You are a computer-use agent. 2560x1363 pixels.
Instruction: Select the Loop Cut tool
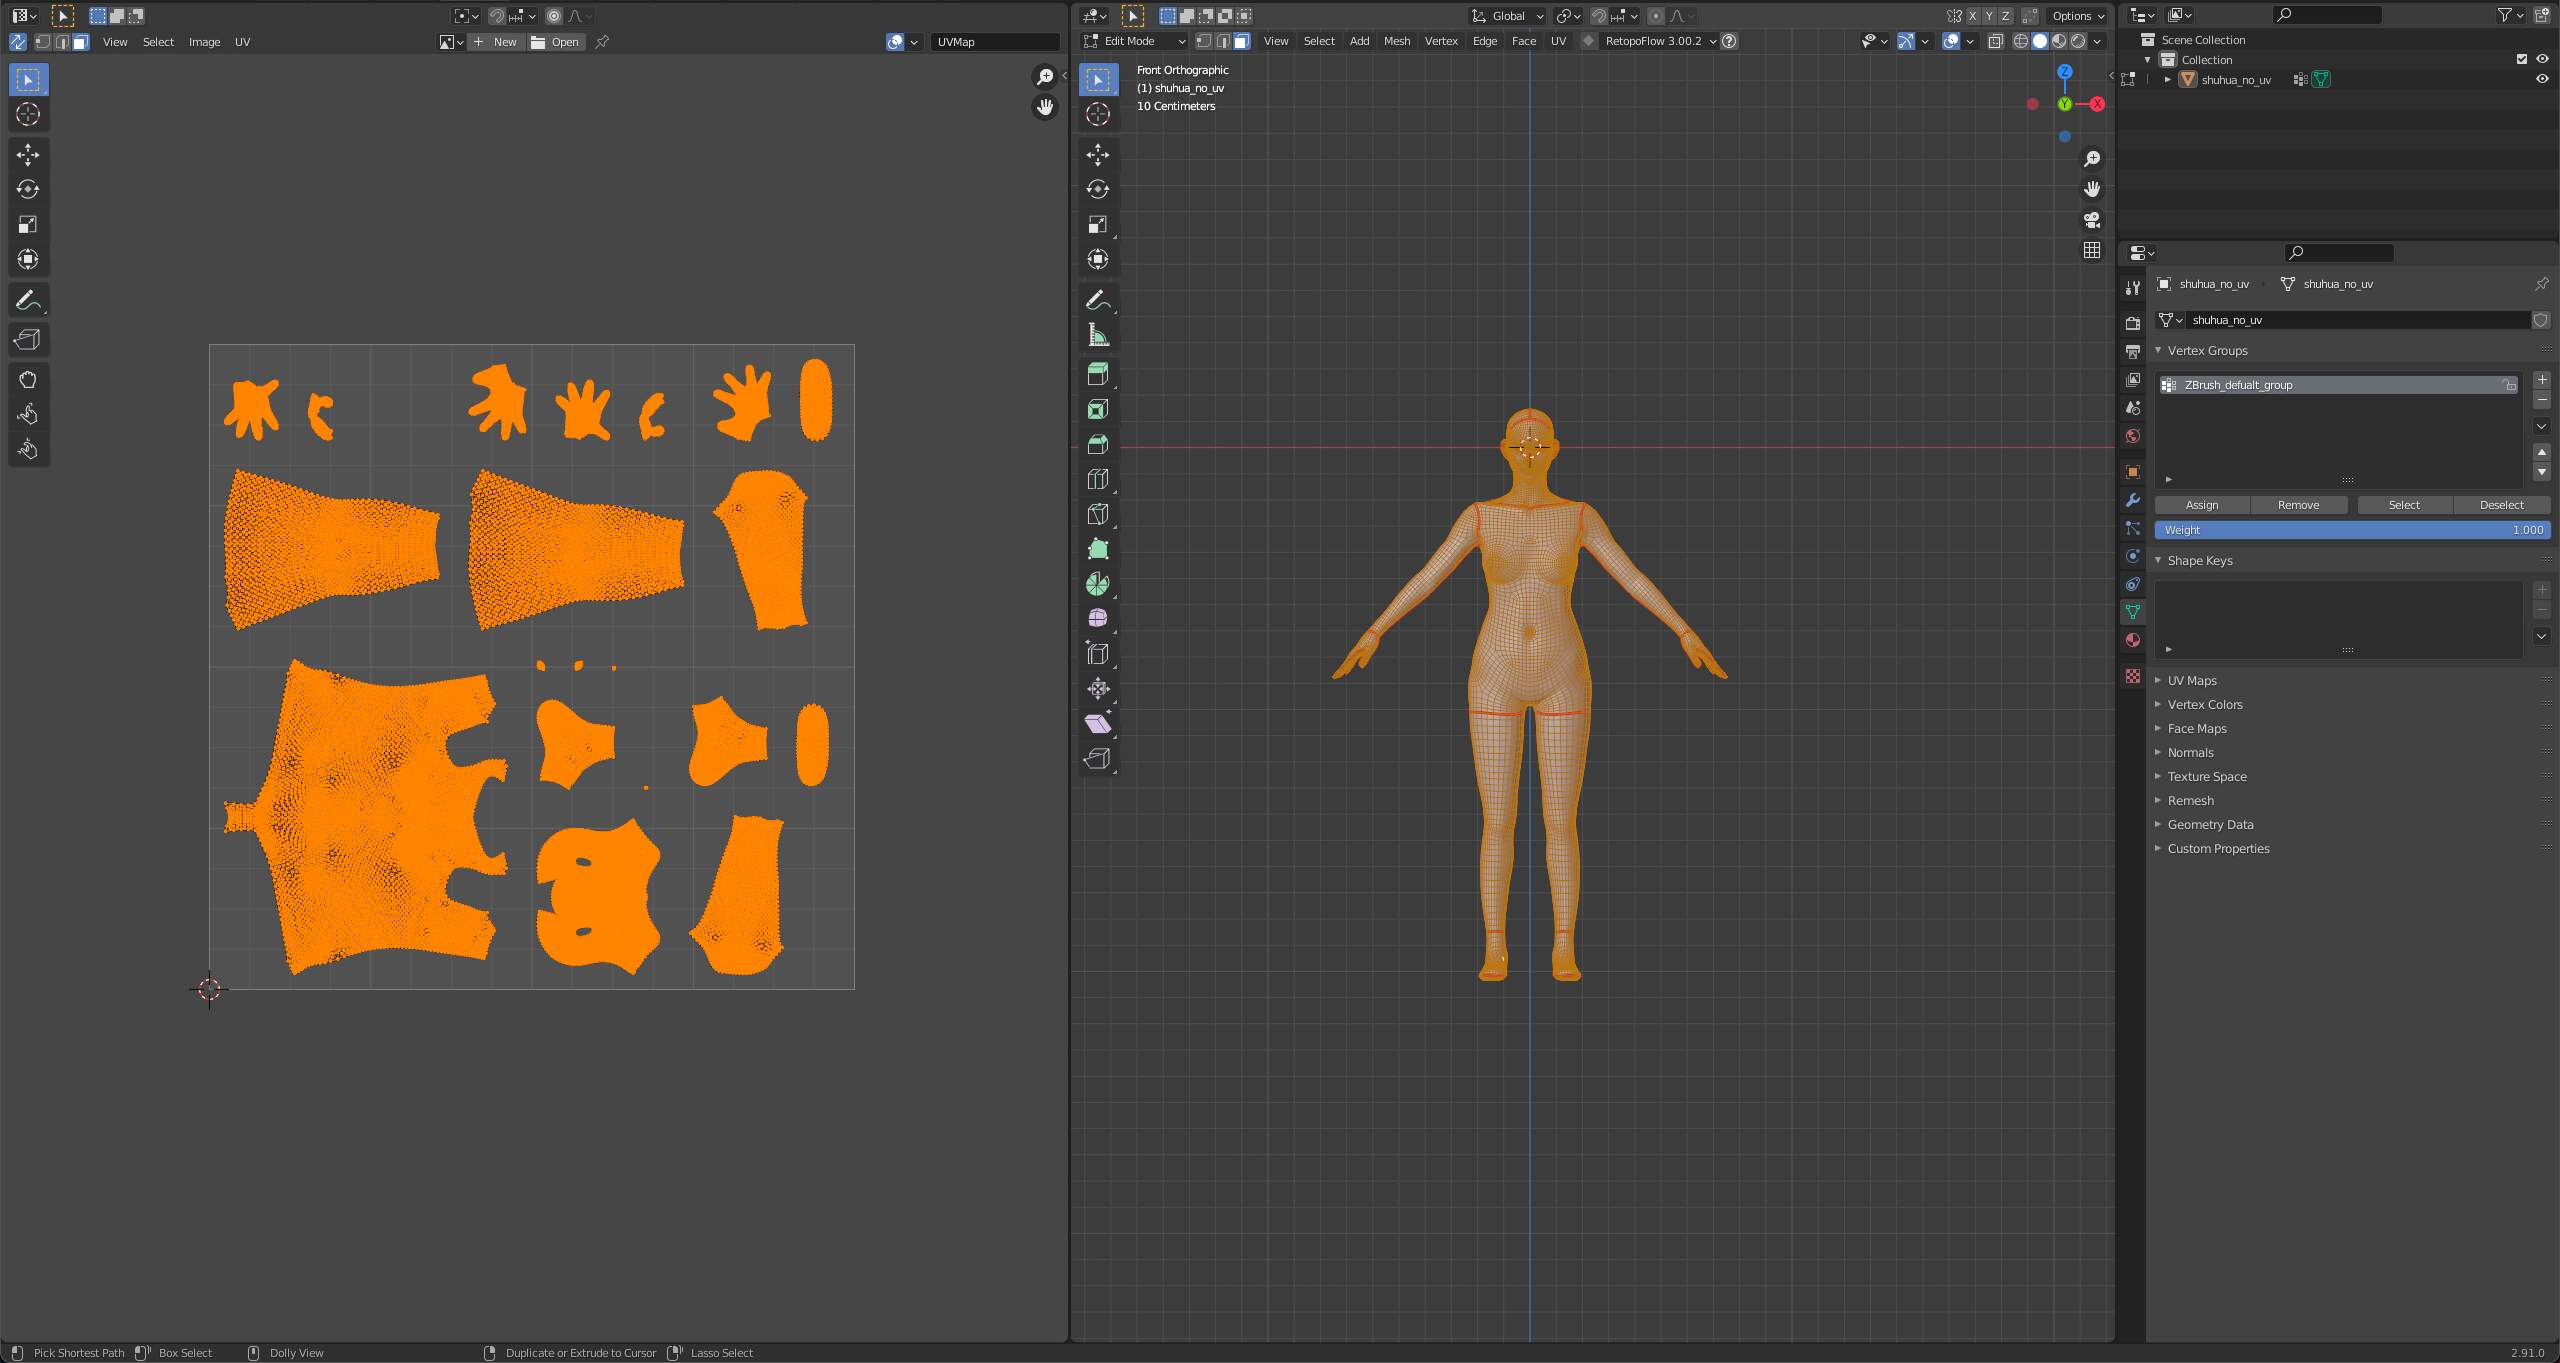click(x=1098, y=479)
